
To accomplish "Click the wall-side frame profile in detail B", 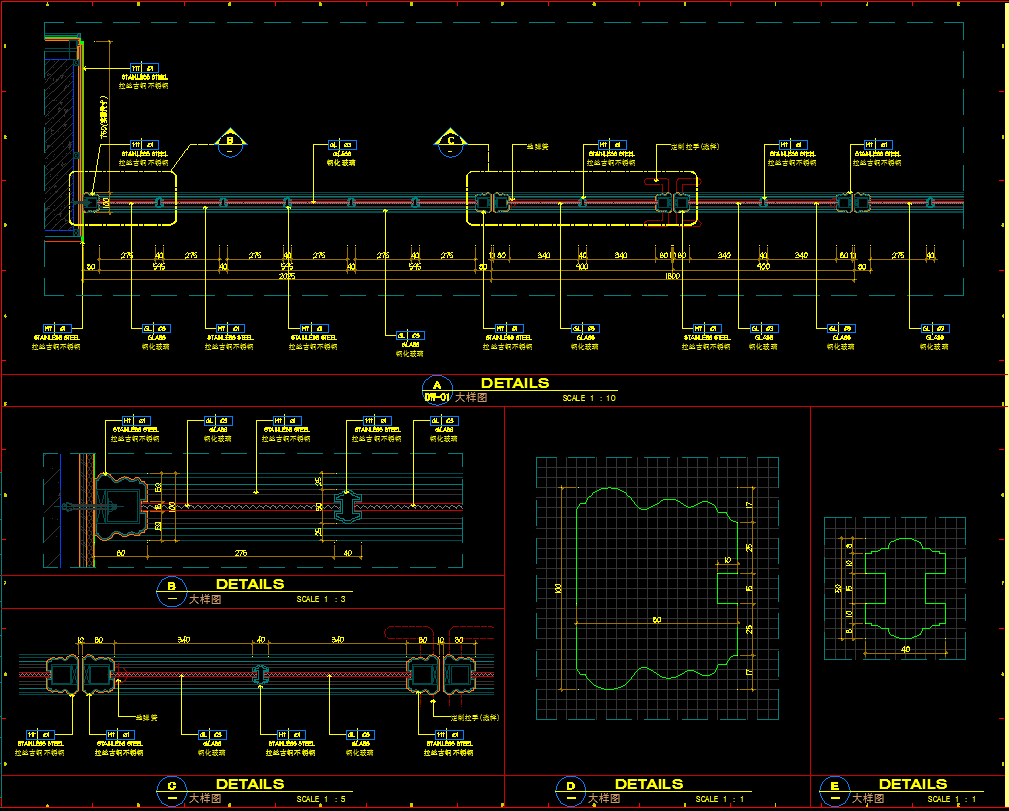I will coord(120,507).
